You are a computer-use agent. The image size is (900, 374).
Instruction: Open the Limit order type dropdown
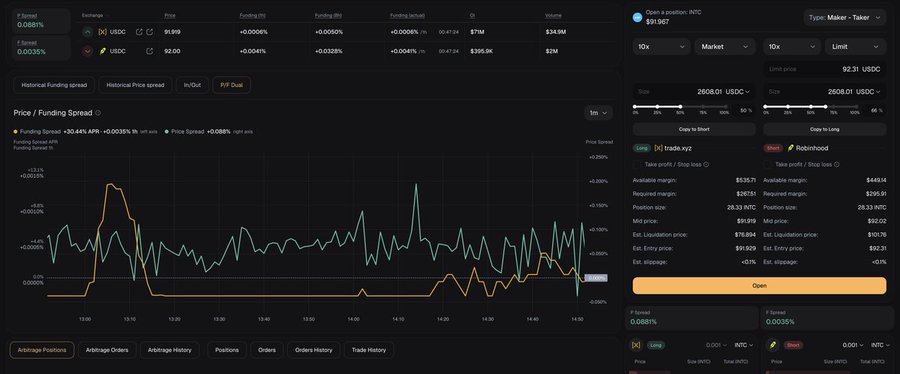coord(855,46)
